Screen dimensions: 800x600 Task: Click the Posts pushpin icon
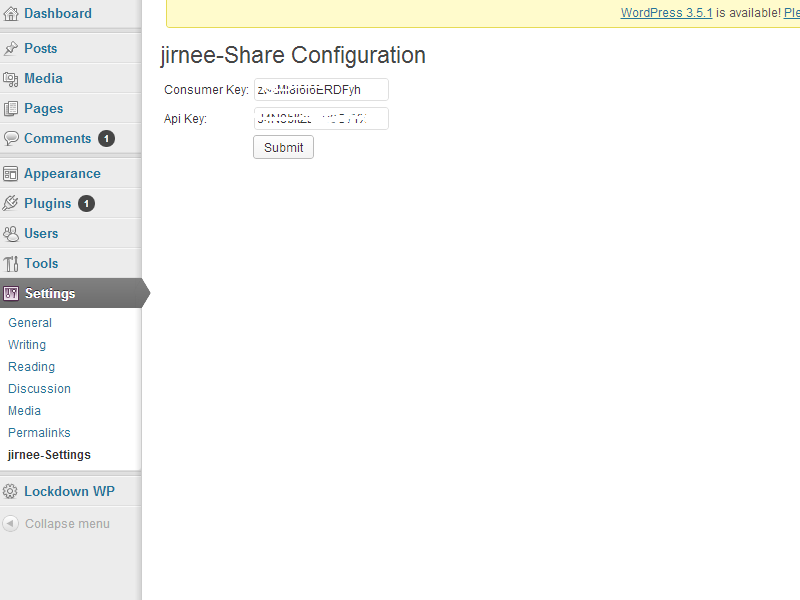click(x=11, y=48)
